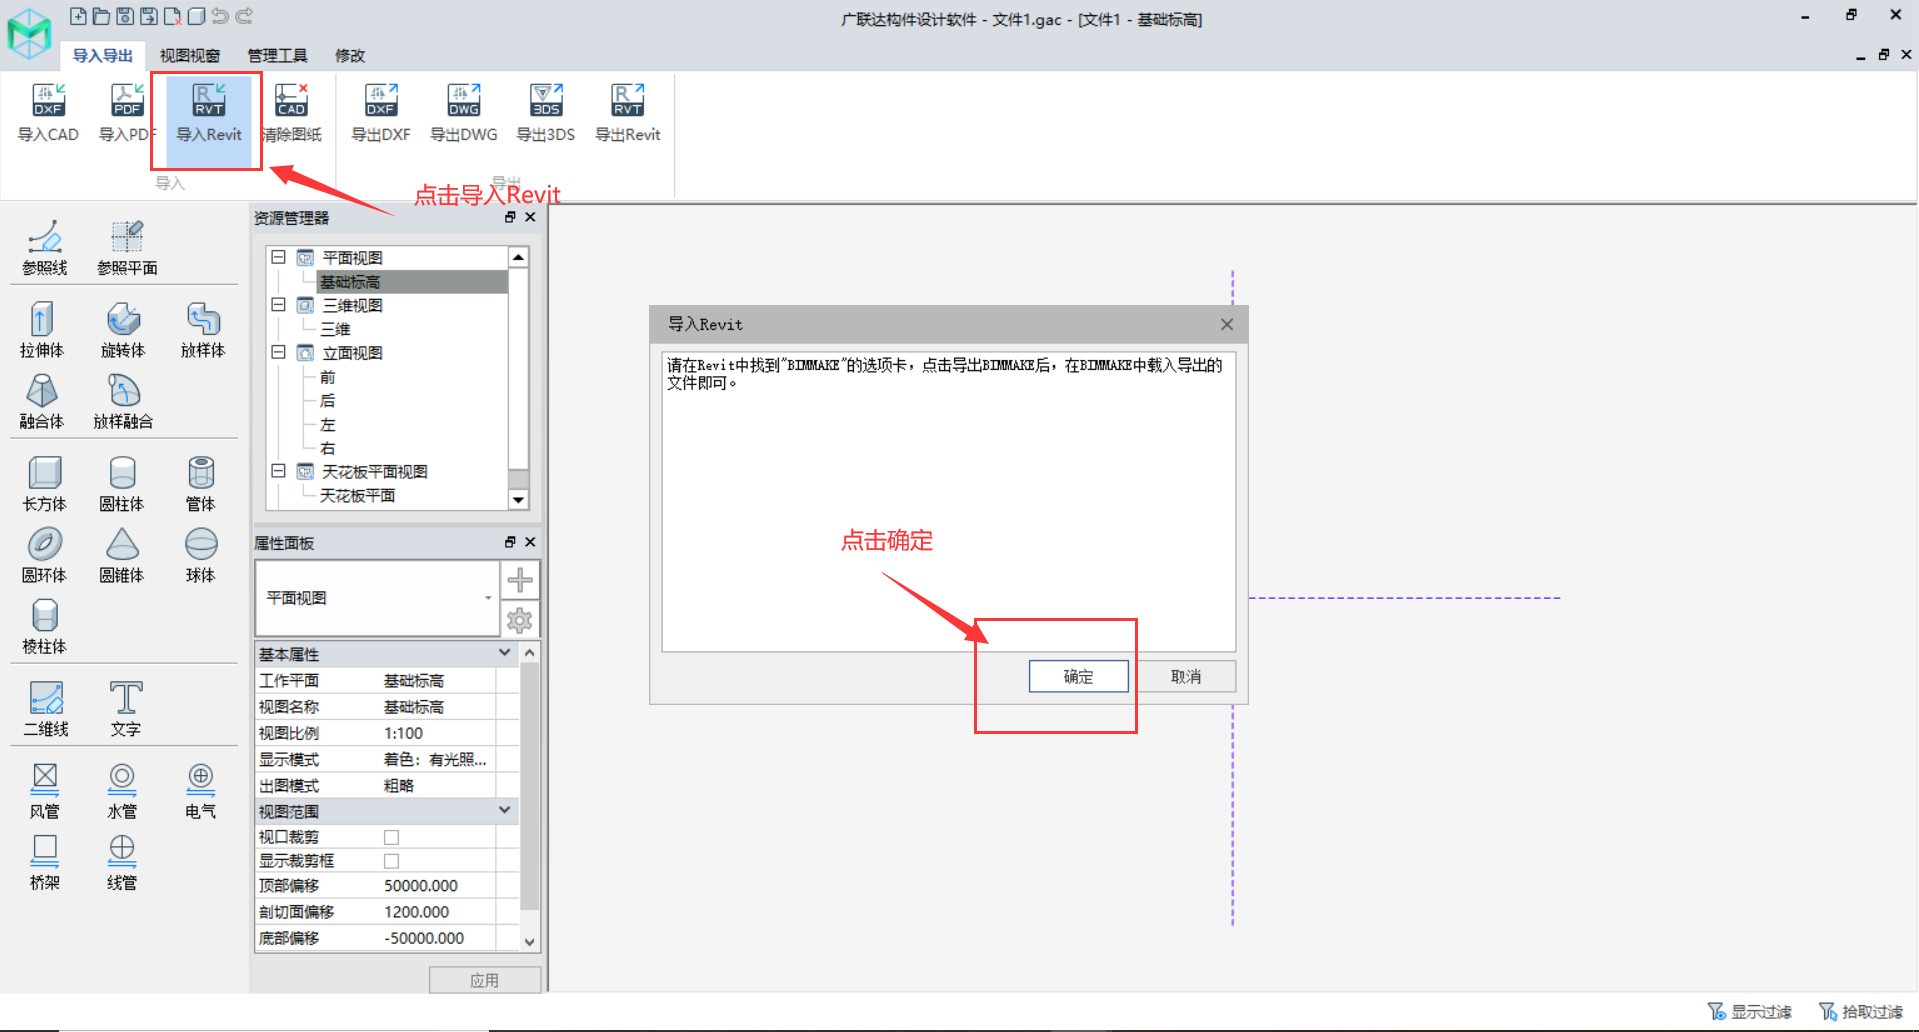The height and width of the screenshot is (1032, 1919).
Task: Click the 顶部偏移 value 50000.000
Action: click(x=421, y=886)
